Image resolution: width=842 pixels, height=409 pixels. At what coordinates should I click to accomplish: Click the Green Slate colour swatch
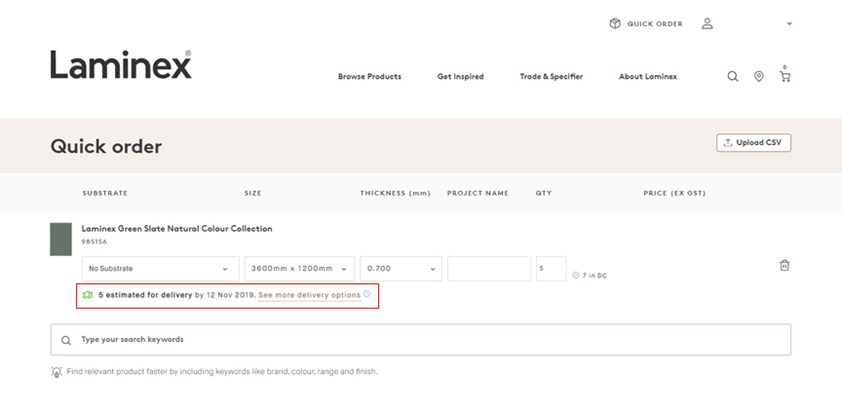[61, 240]
